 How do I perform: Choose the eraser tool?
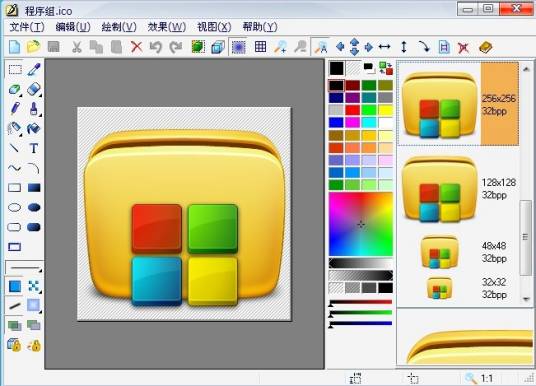pyautogui.click(x=33, y=89)
